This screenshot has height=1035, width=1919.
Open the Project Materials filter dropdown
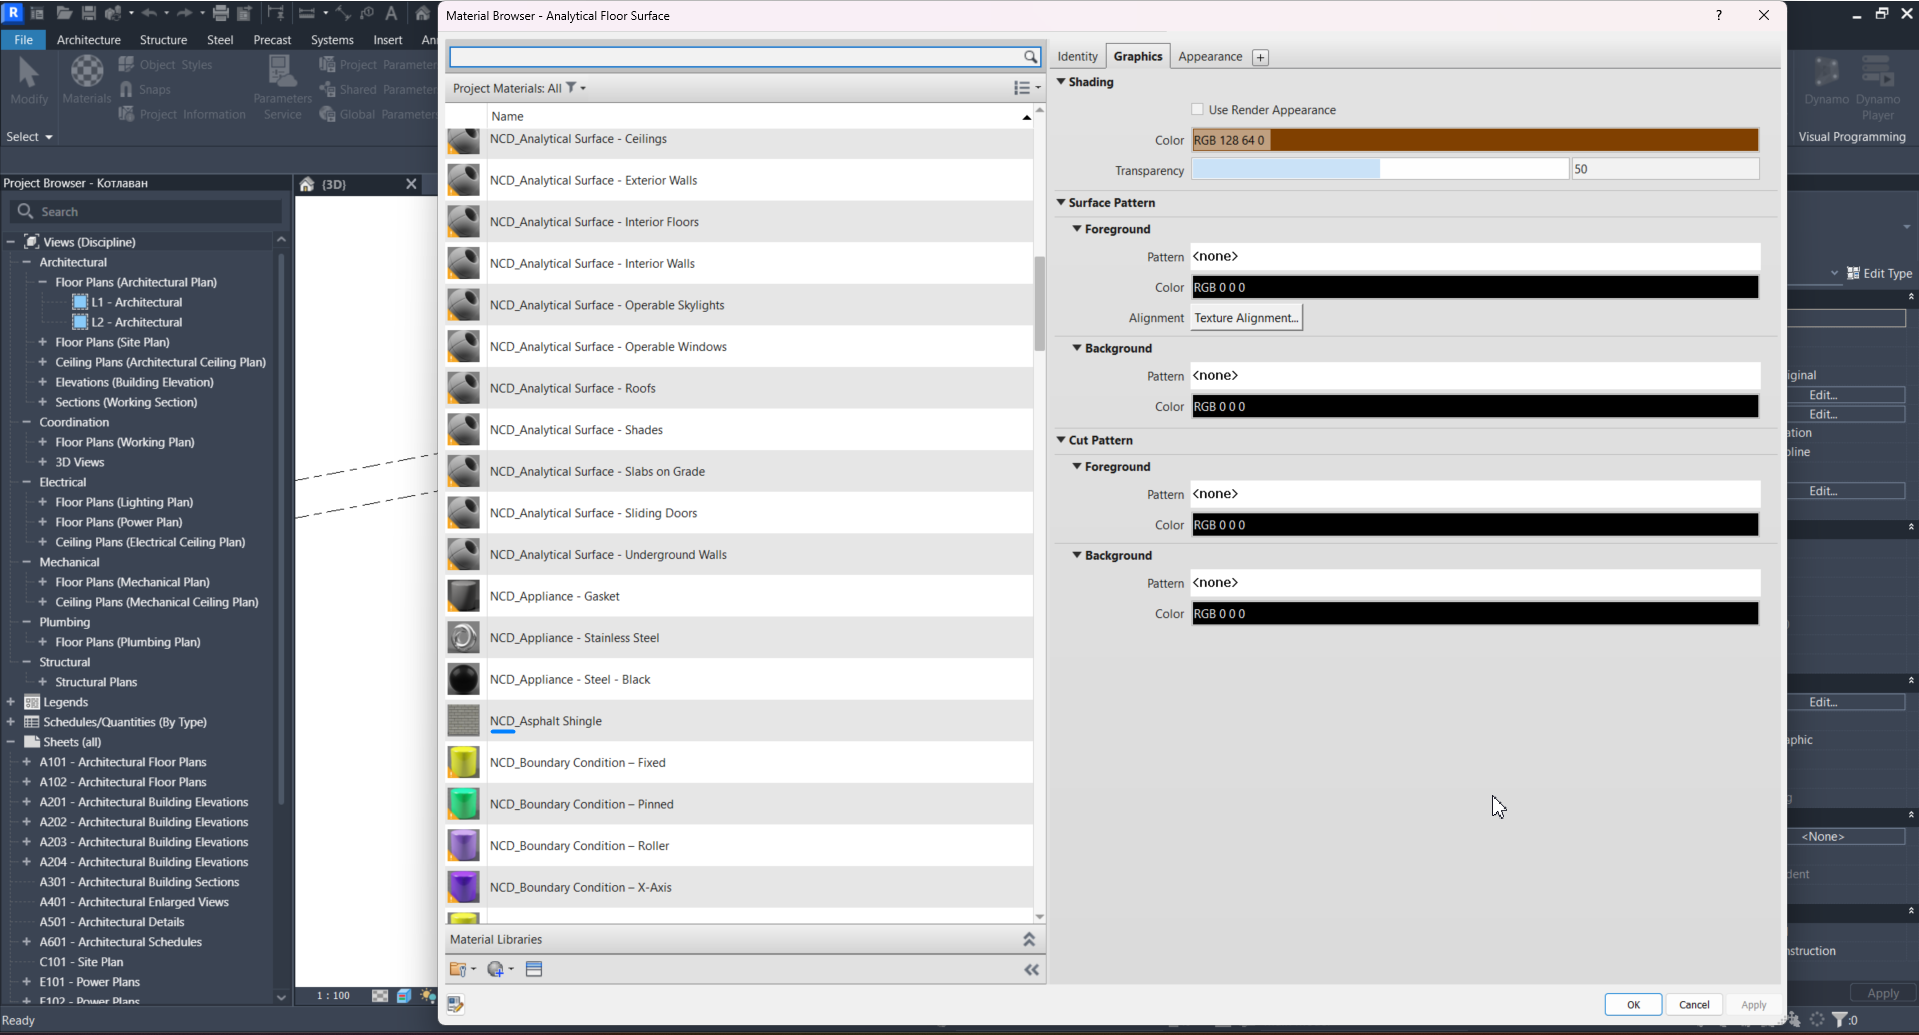[575, 88]
